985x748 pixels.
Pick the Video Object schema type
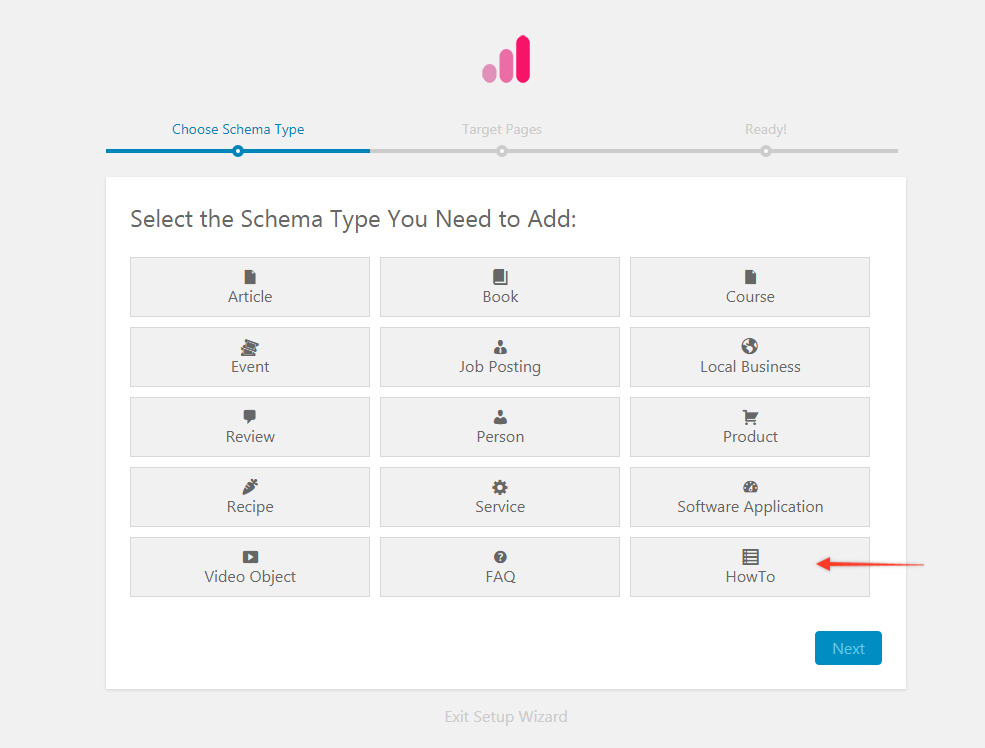point(250,568)
